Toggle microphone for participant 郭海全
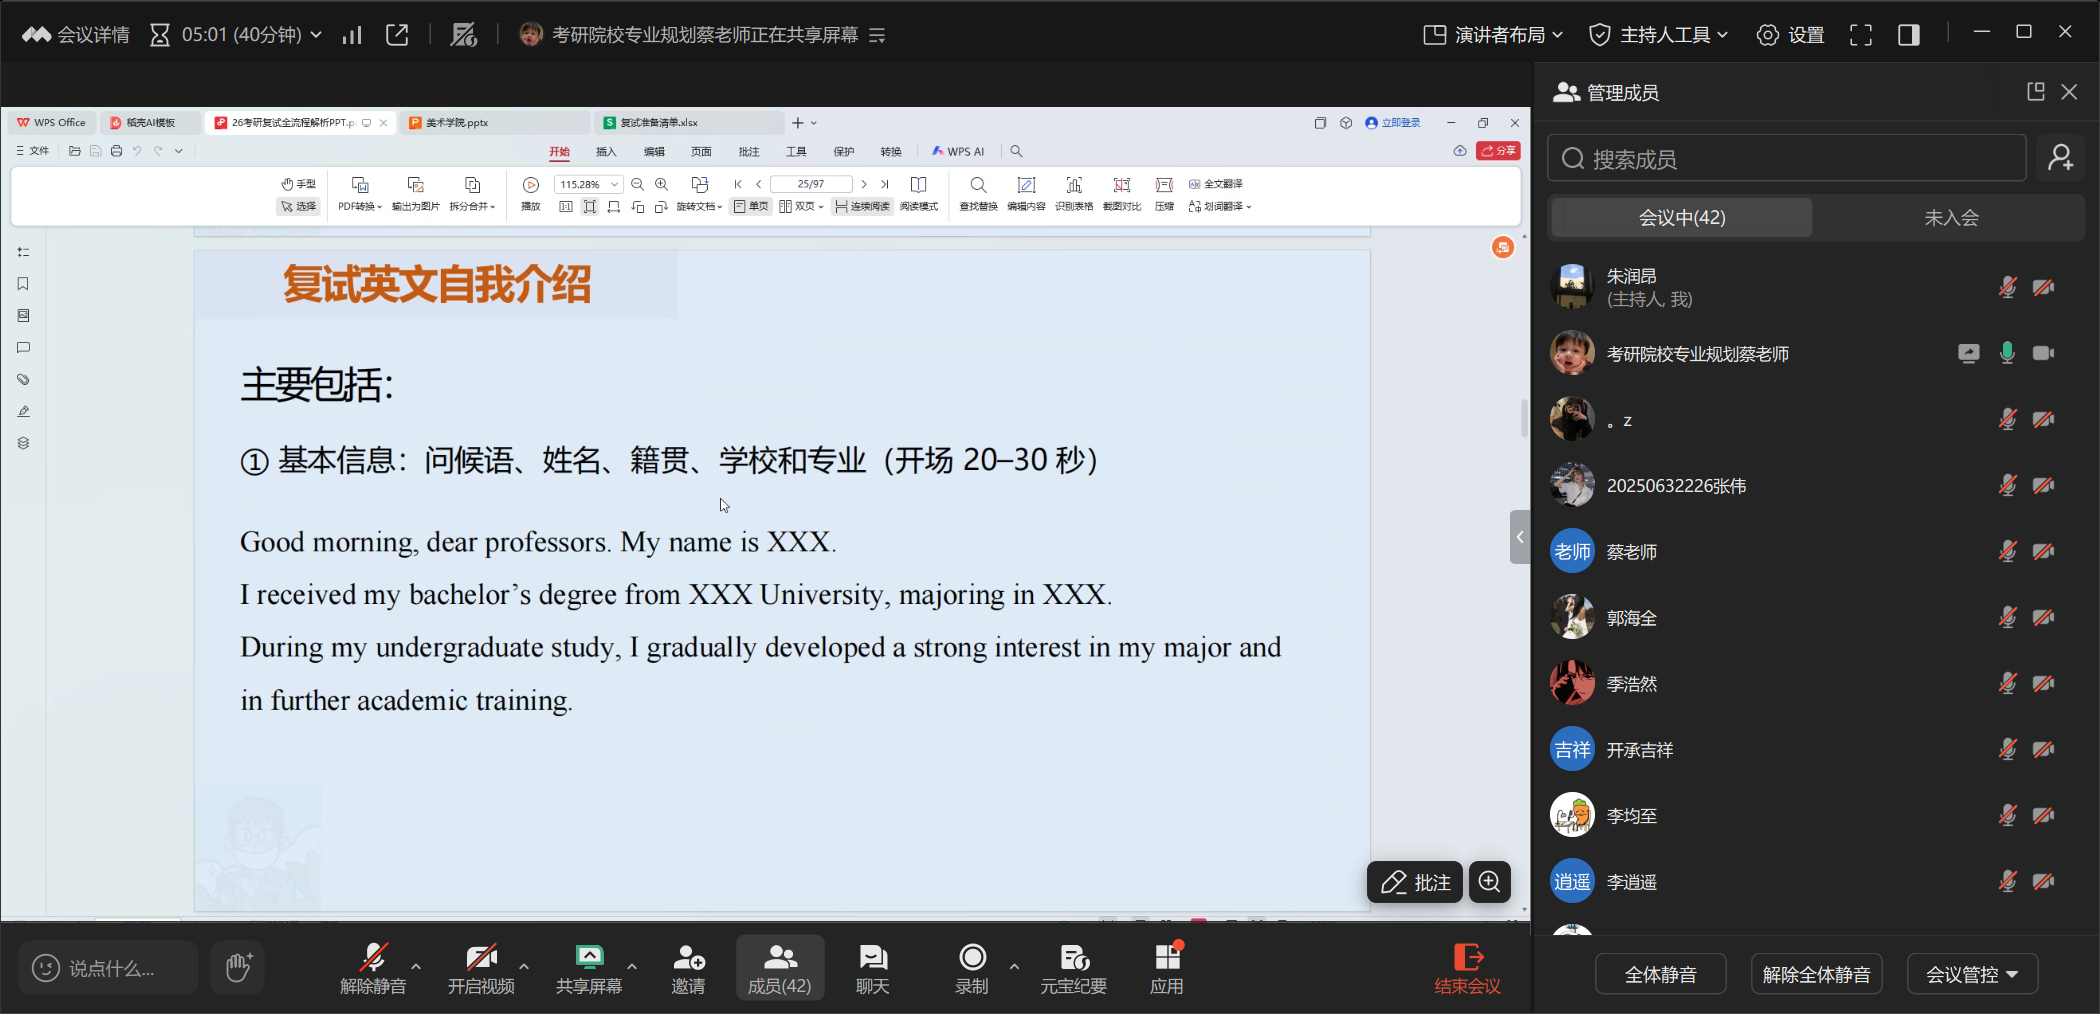 click(x=2007, y=618)
